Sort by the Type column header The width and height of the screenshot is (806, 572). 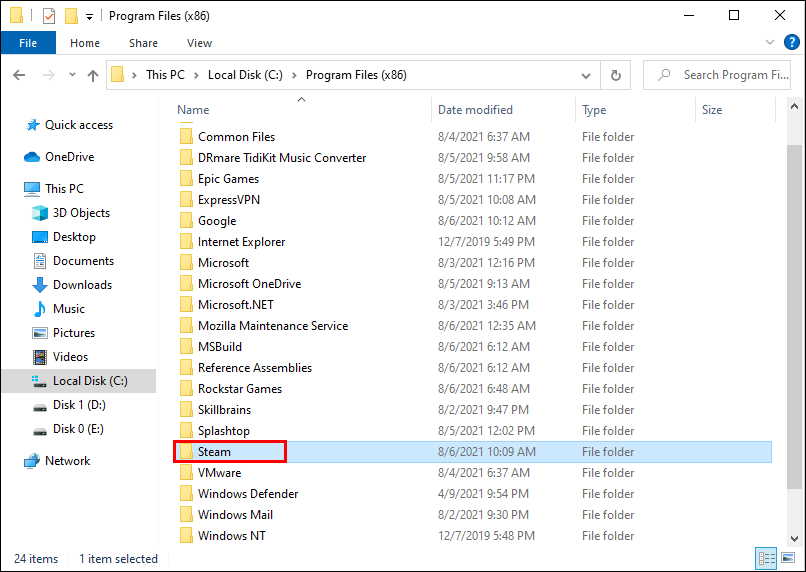coord(635,110)
